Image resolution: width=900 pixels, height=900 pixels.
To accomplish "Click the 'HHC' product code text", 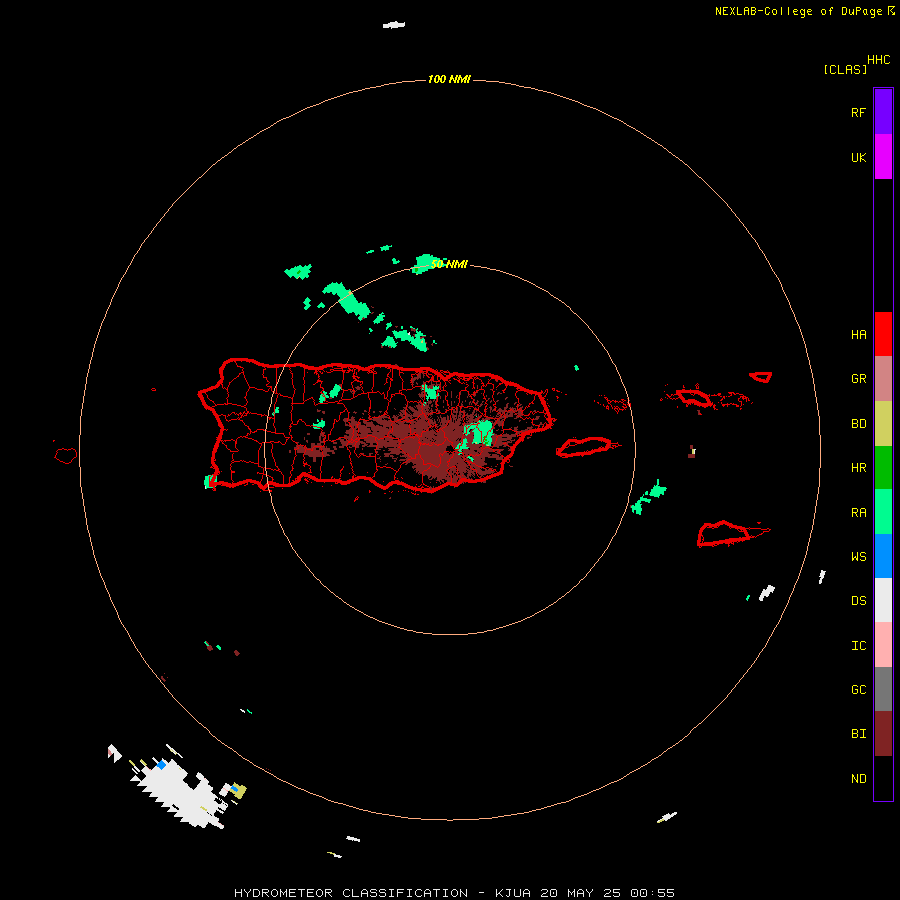I will pos(879,60).
